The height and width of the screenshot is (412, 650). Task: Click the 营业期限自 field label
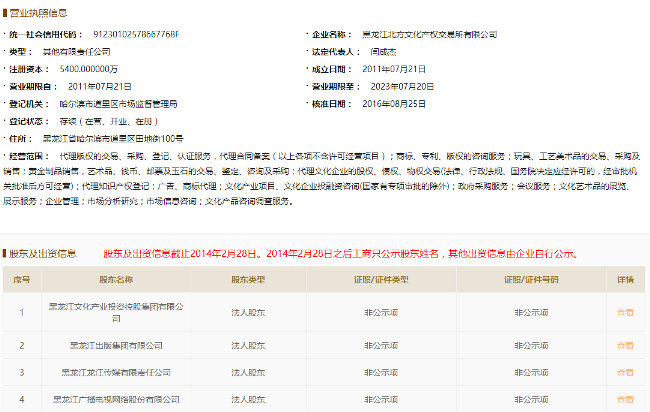coord(33,87)
